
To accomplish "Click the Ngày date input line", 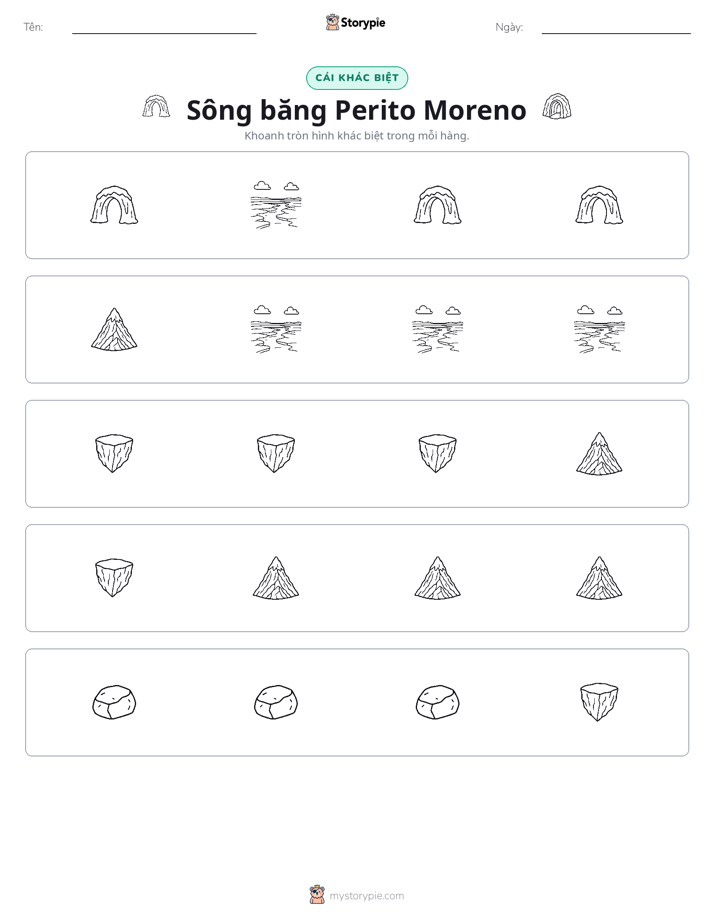I will tap(616, 27).
